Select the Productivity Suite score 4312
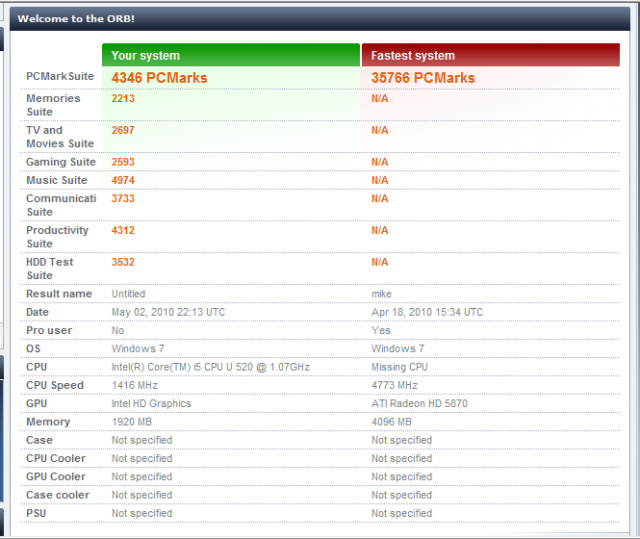640x539 pixels. (x=123, y=230)
